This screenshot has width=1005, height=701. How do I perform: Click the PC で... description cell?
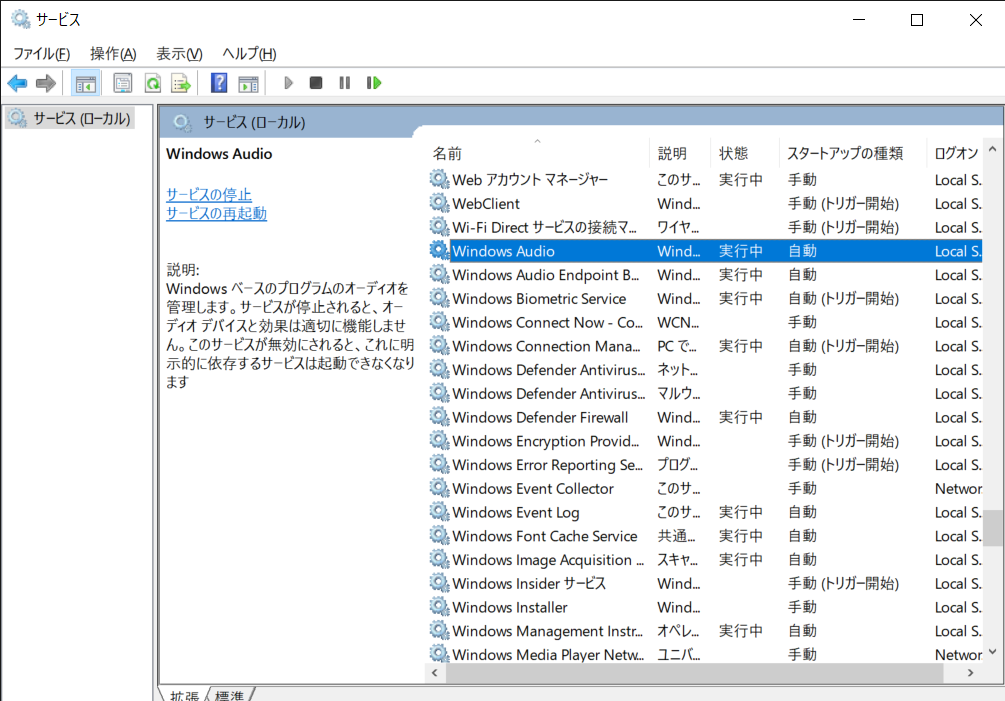pyautogui.click(x=677, y=346)
